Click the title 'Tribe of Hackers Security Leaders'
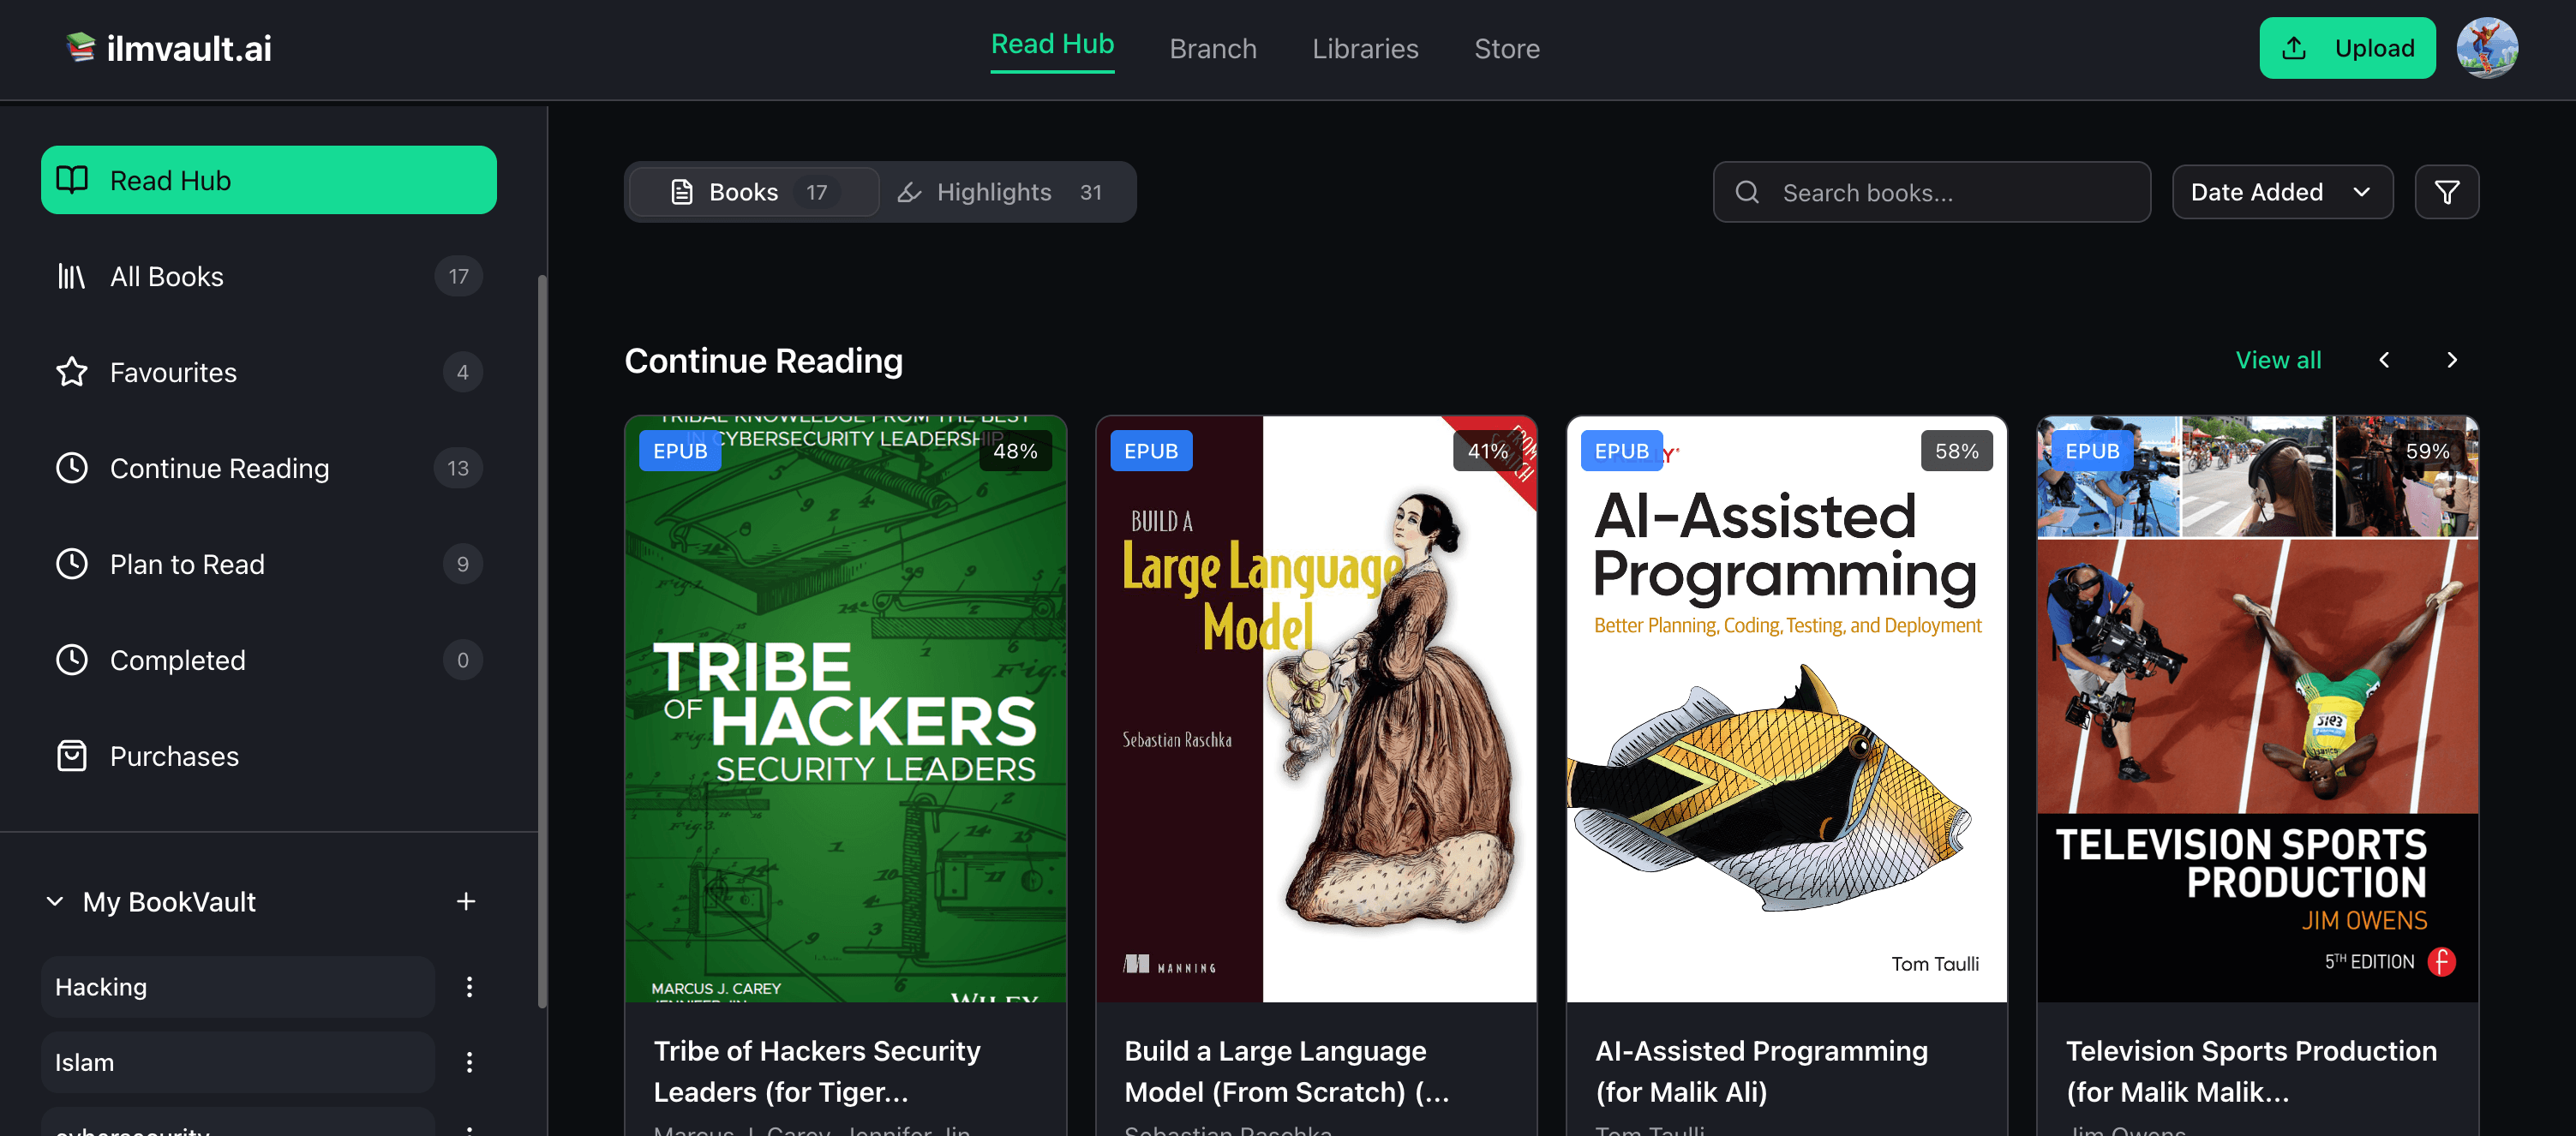Viewport: 2576px width, 1136px height. 817,1071
